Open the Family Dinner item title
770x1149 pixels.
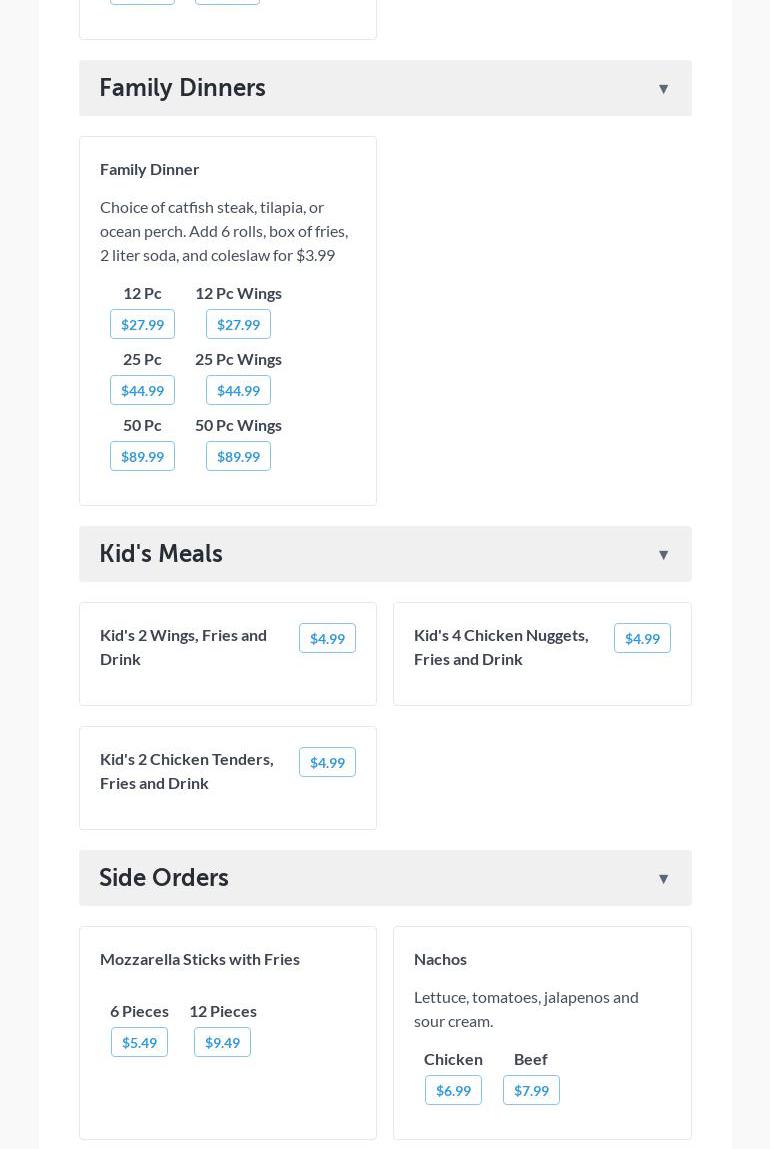(150, 169)
